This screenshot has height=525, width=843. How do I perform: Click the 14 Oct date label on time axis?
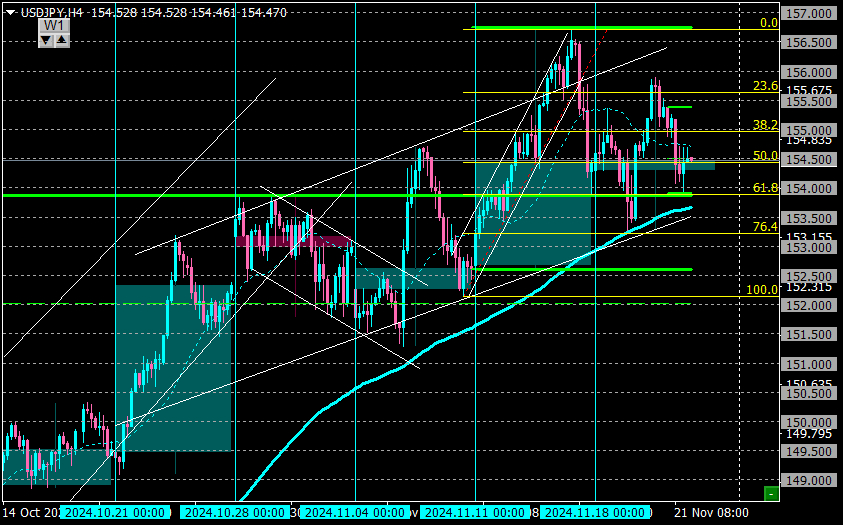coord(30,513)
